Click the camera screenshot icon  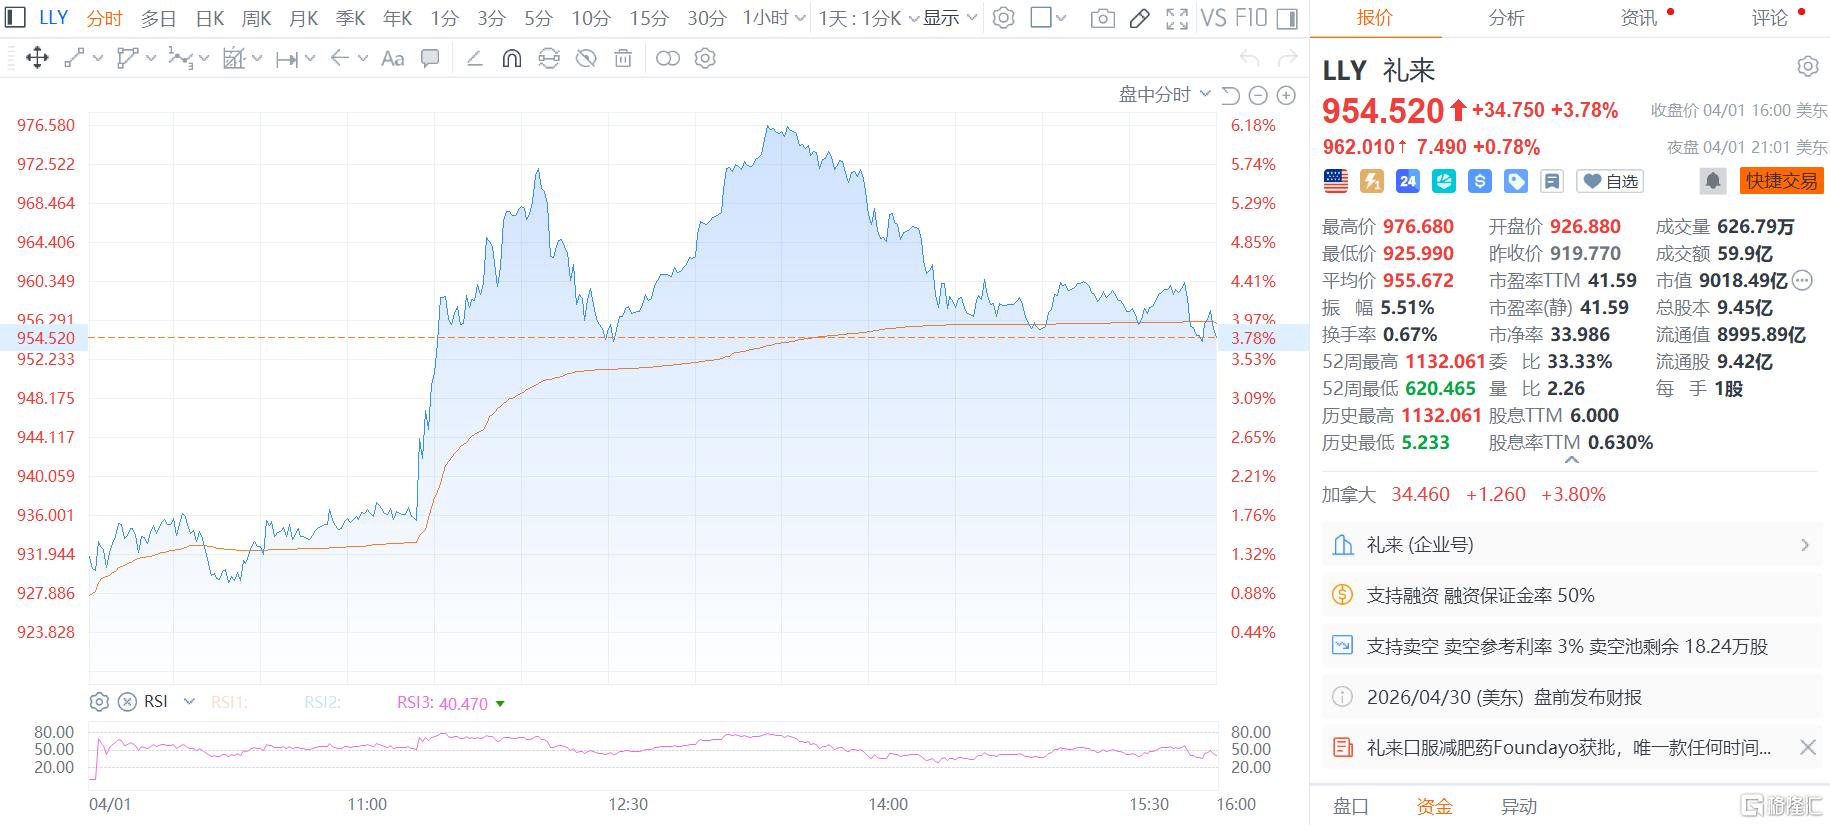tap(1102, 18)
